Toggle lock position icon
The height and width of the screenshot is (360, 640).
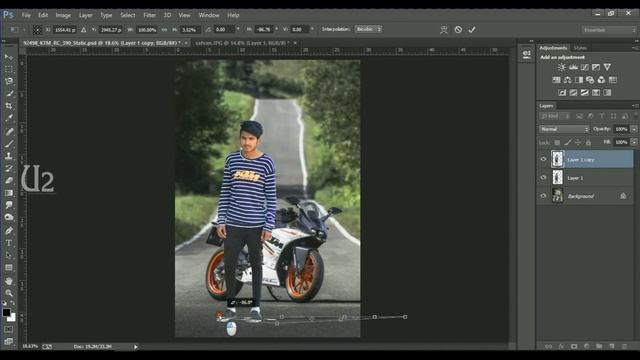coord(578,142)
